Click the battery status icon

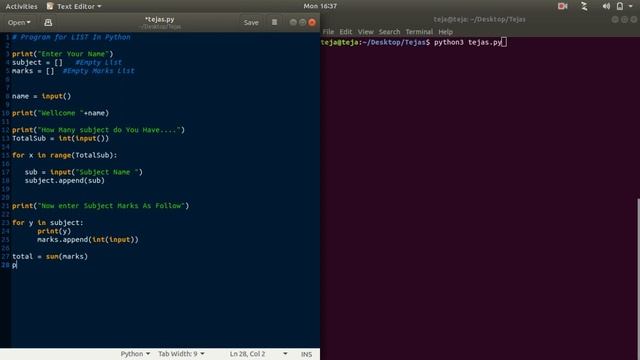[620, 6]
